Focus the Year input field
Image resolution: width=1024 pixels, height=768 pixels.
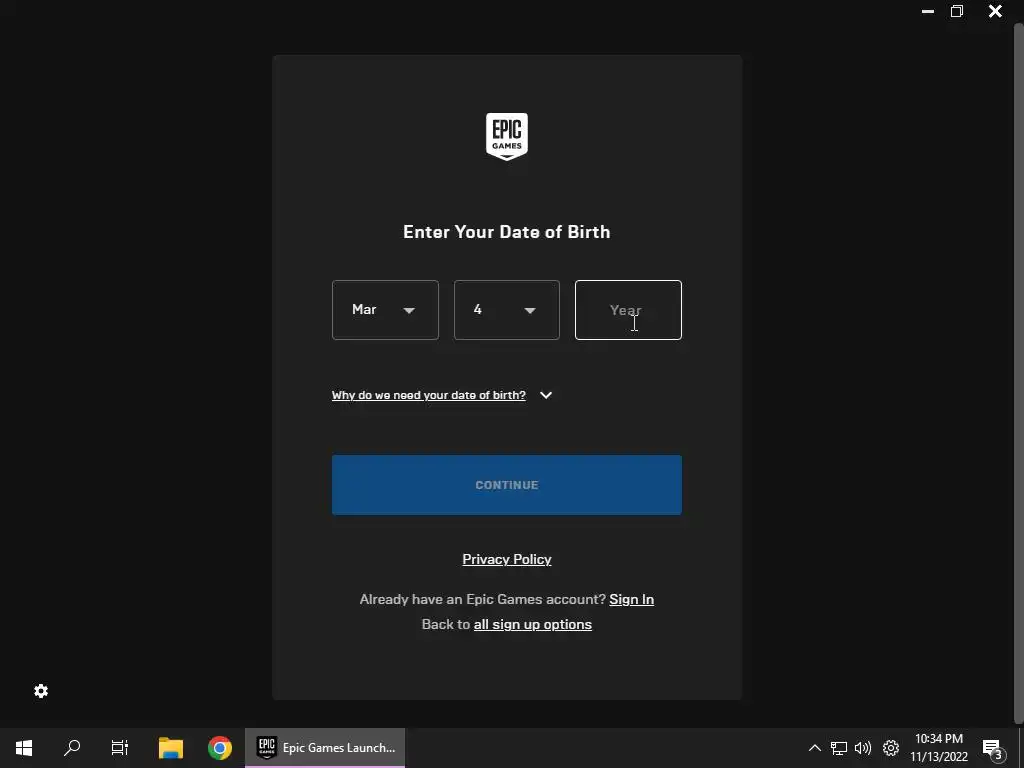click(x=628, y=310)
